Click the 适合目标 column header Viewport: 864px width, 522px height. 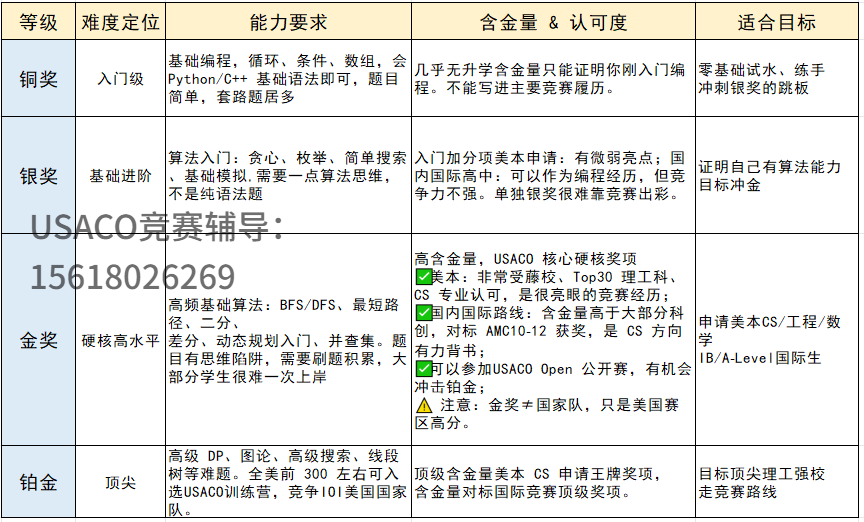776,22
